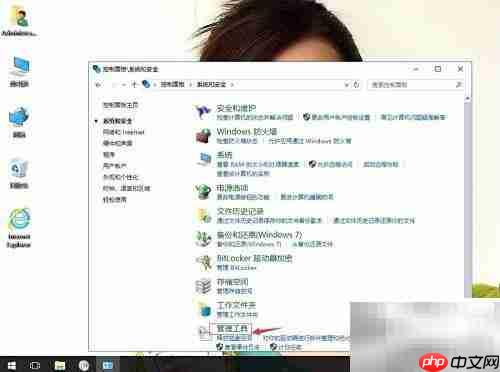The height and width of the screenshot is (372, 500).
Task: Open the address bar history dropdown
Action: coord(347,85)
